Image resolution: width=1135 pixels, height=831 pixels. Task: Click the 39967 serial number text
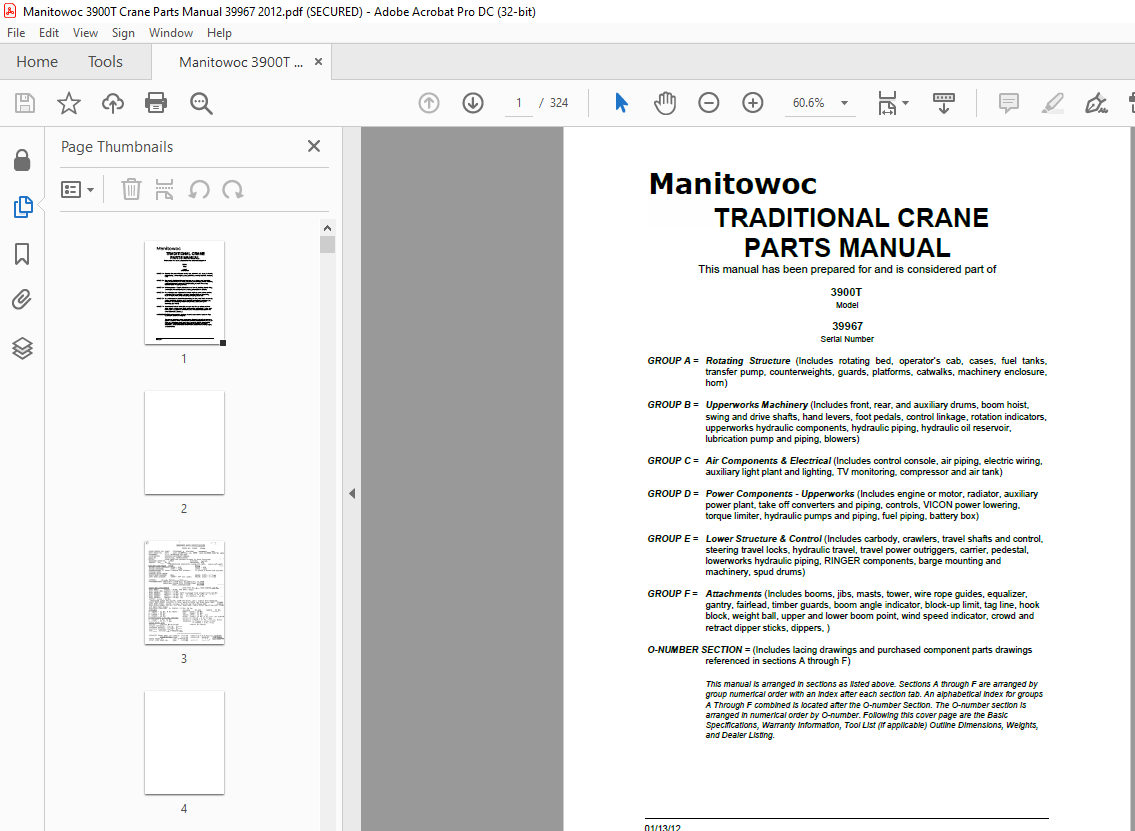tap(847, 326)
